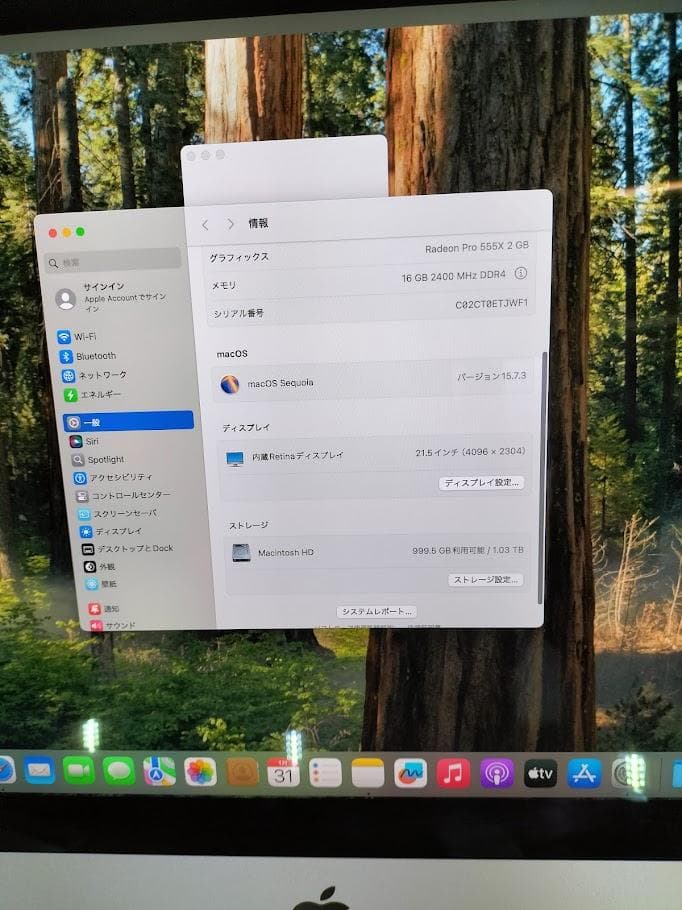Viewport: 682px width, 910px height.
Task: Open Bluetooth settings in the sidebar
Action: click(x=88, y=356)
